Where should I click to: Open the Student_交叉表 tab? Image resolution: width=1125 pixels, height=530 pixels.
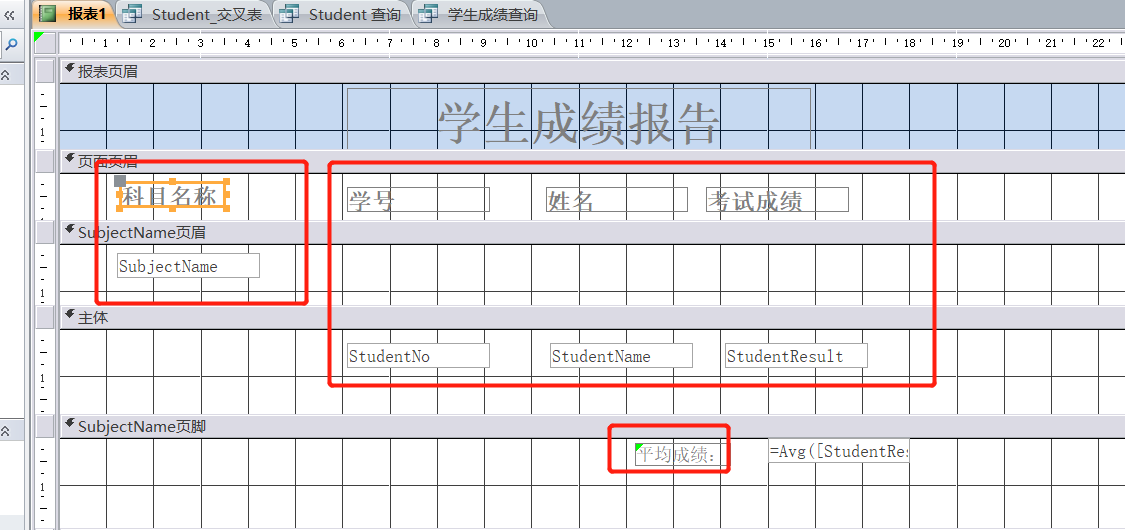206,14
